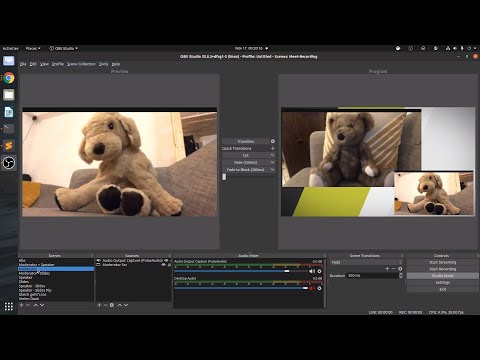480x360 pixels.
Task: Move the selected source down
Action: pos(126,305)
